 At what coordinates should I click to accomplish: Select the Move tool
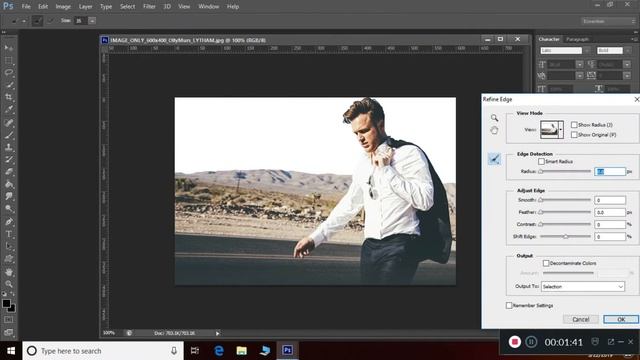[x=9, y=48]
